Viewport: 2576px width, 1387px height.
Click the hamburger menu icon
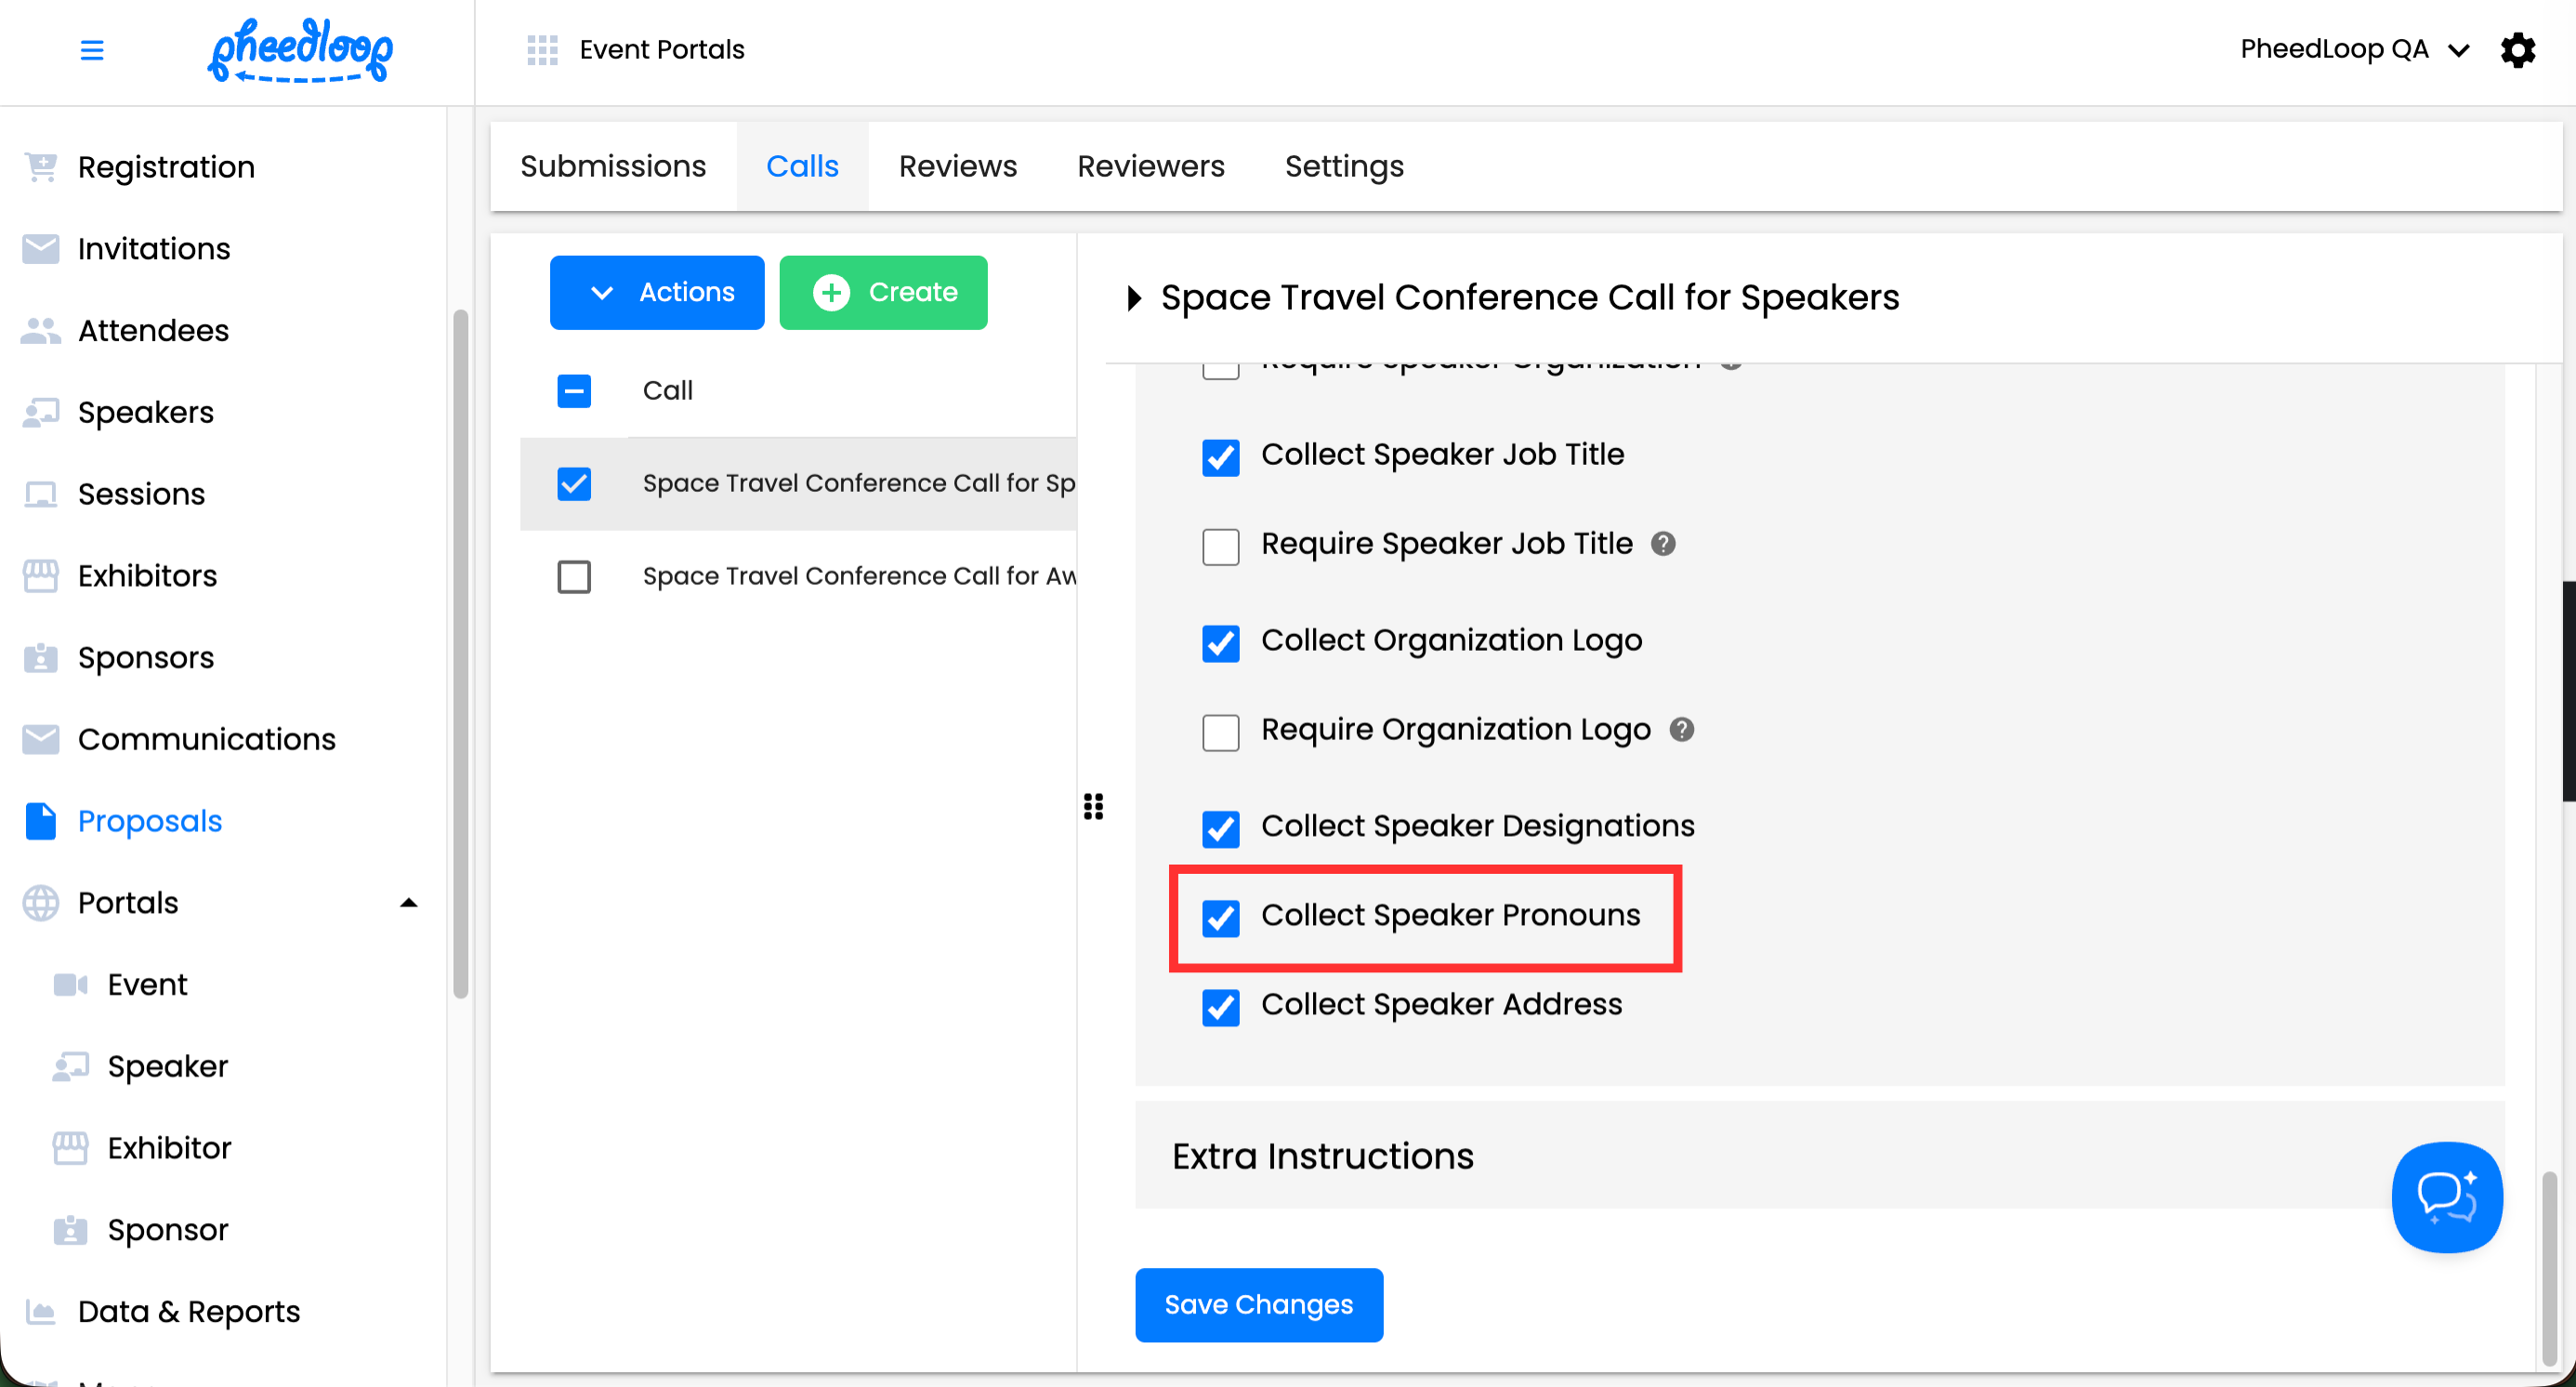pyautogui.click(x=91, y=50)
